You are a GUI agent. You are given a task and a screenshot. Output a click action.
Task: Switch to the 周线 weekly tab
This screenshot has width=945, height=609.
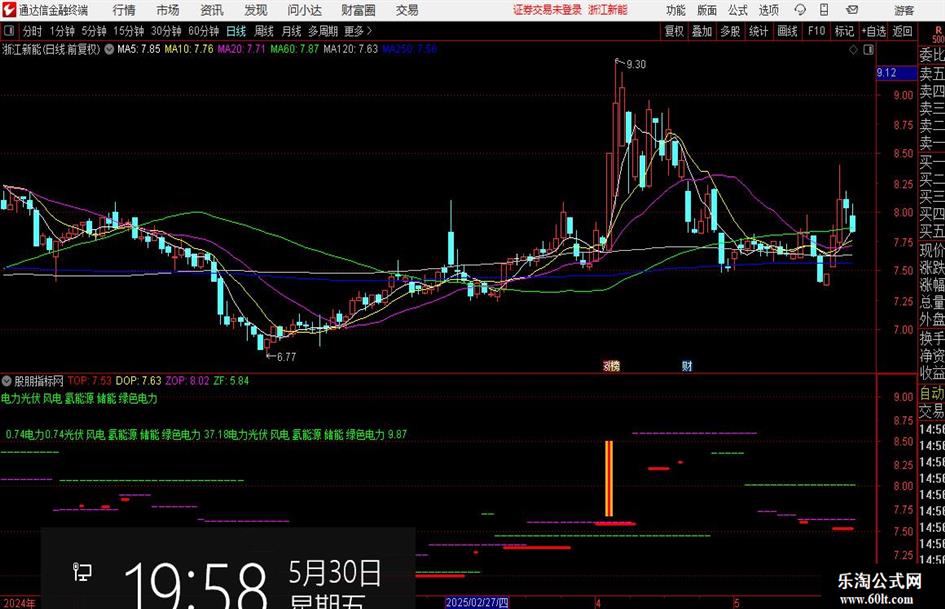(264, 31)
